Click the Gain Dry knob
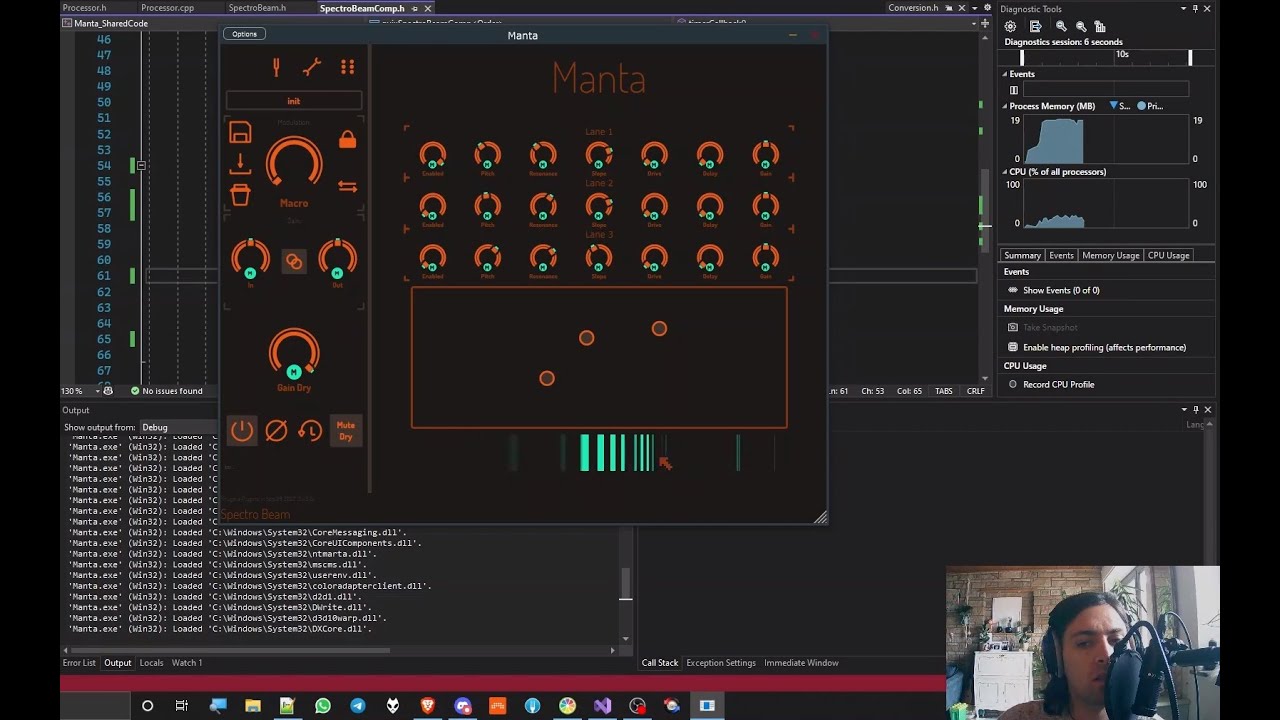Image resolution: width=1280 pixels, height=720 pixels. tap(294, 355)
